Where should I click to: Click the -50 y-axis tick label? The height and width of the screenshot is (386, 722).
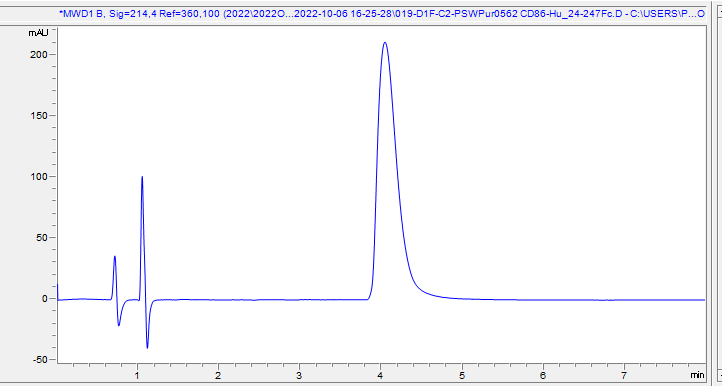tap(39, 360)
